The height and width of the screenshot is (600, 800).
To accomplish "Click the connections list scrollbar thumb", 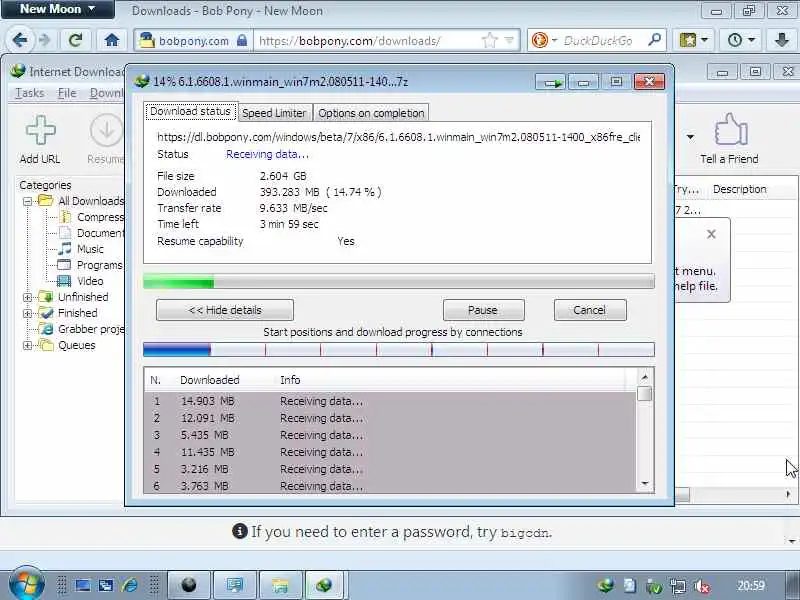I will tap(644, 394).
